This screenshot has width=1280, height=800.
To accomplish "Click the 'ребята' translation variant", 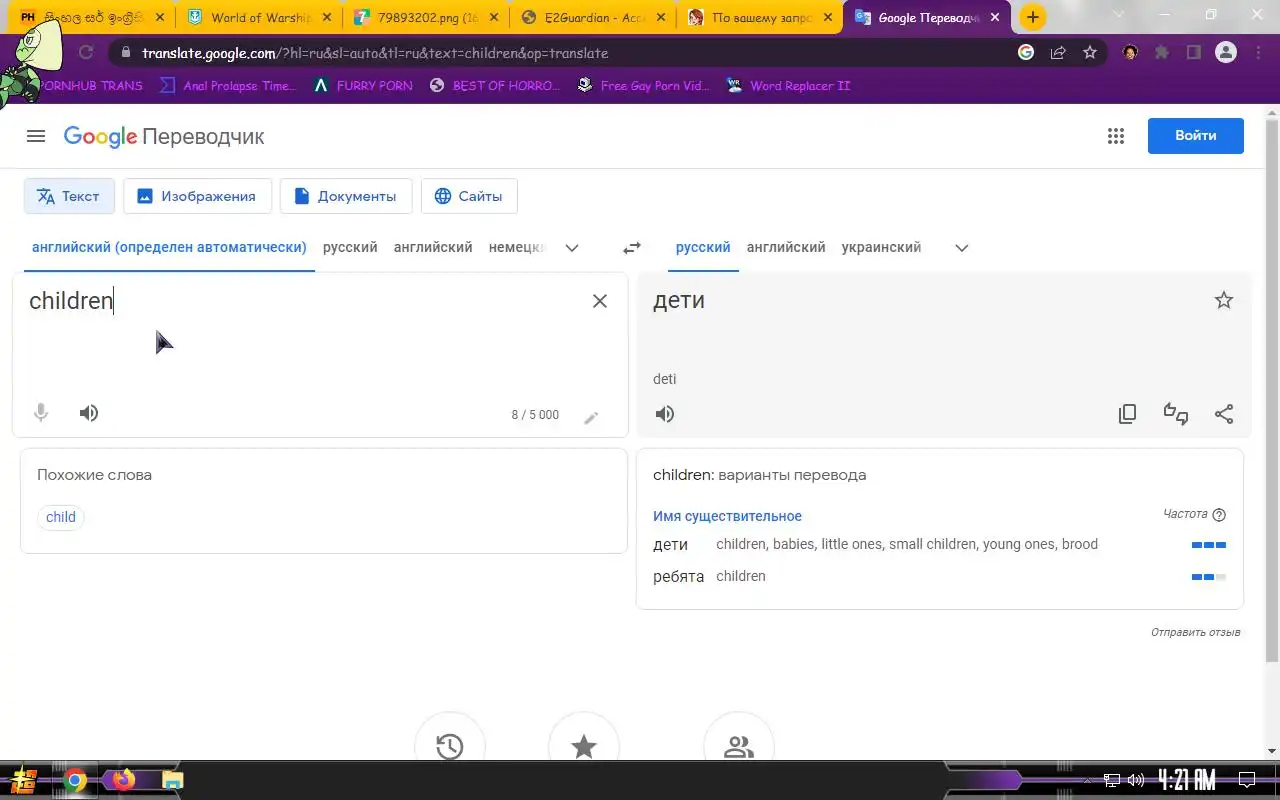I will point(679,576).
